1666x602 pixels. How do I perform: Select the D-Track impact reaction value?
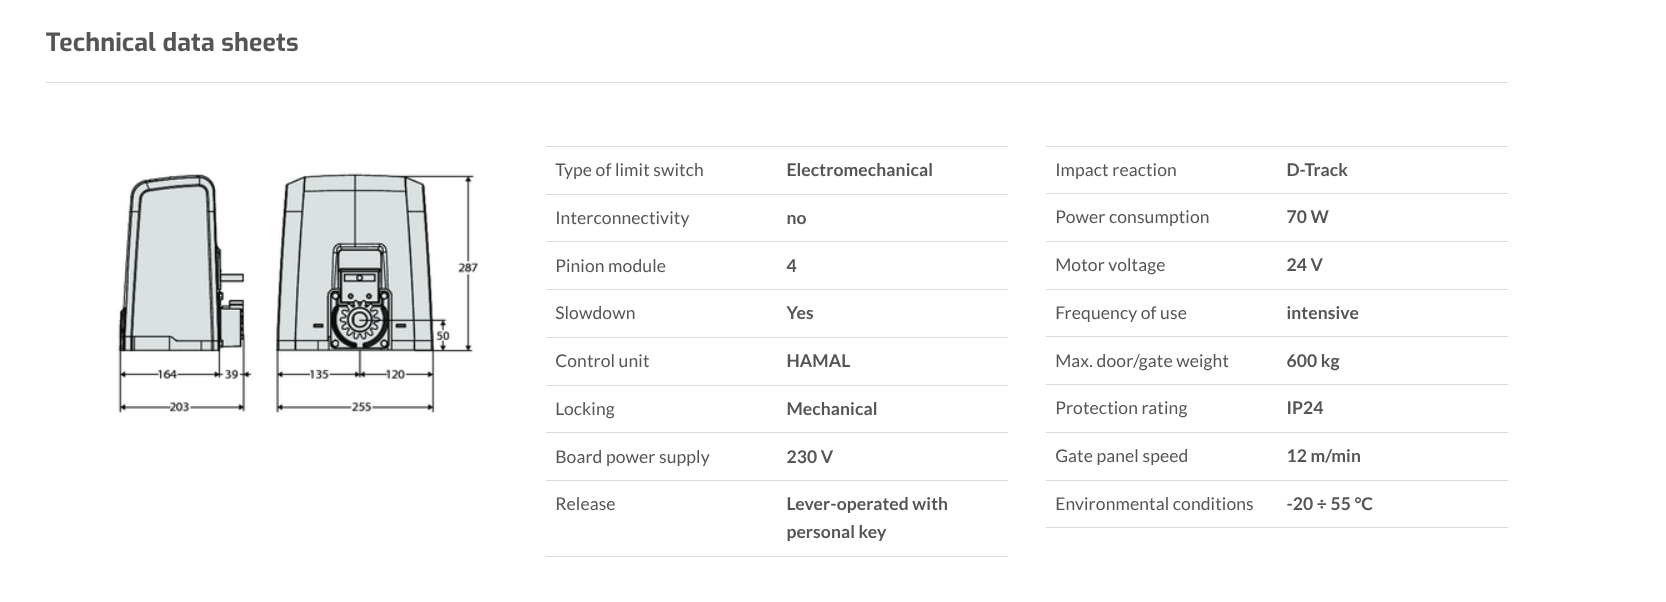(x=1316, y=170)
